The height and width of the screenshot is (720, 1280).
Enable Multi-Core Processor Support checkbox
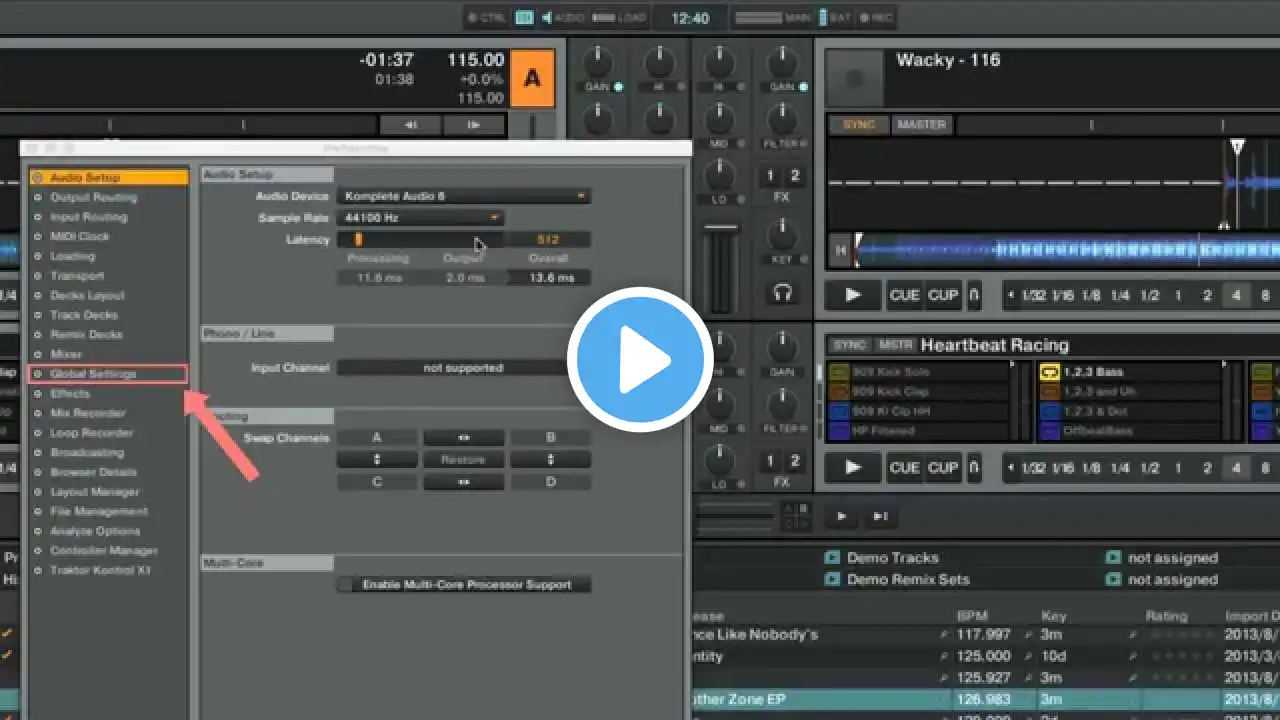tap(346, 585)
